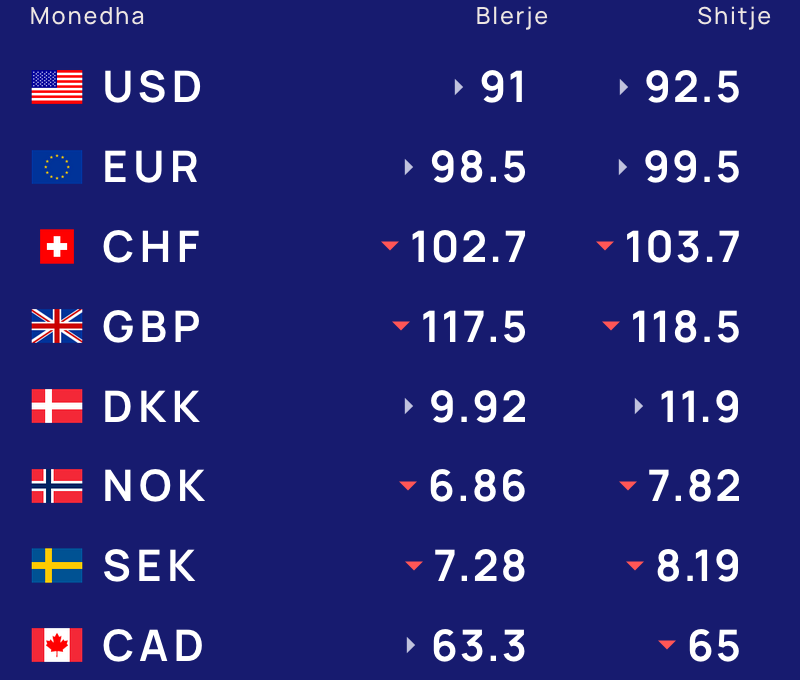The height and width of the screenshot is (680, 800).
Task: Click the Denmark flag icon
Action: 57,407
